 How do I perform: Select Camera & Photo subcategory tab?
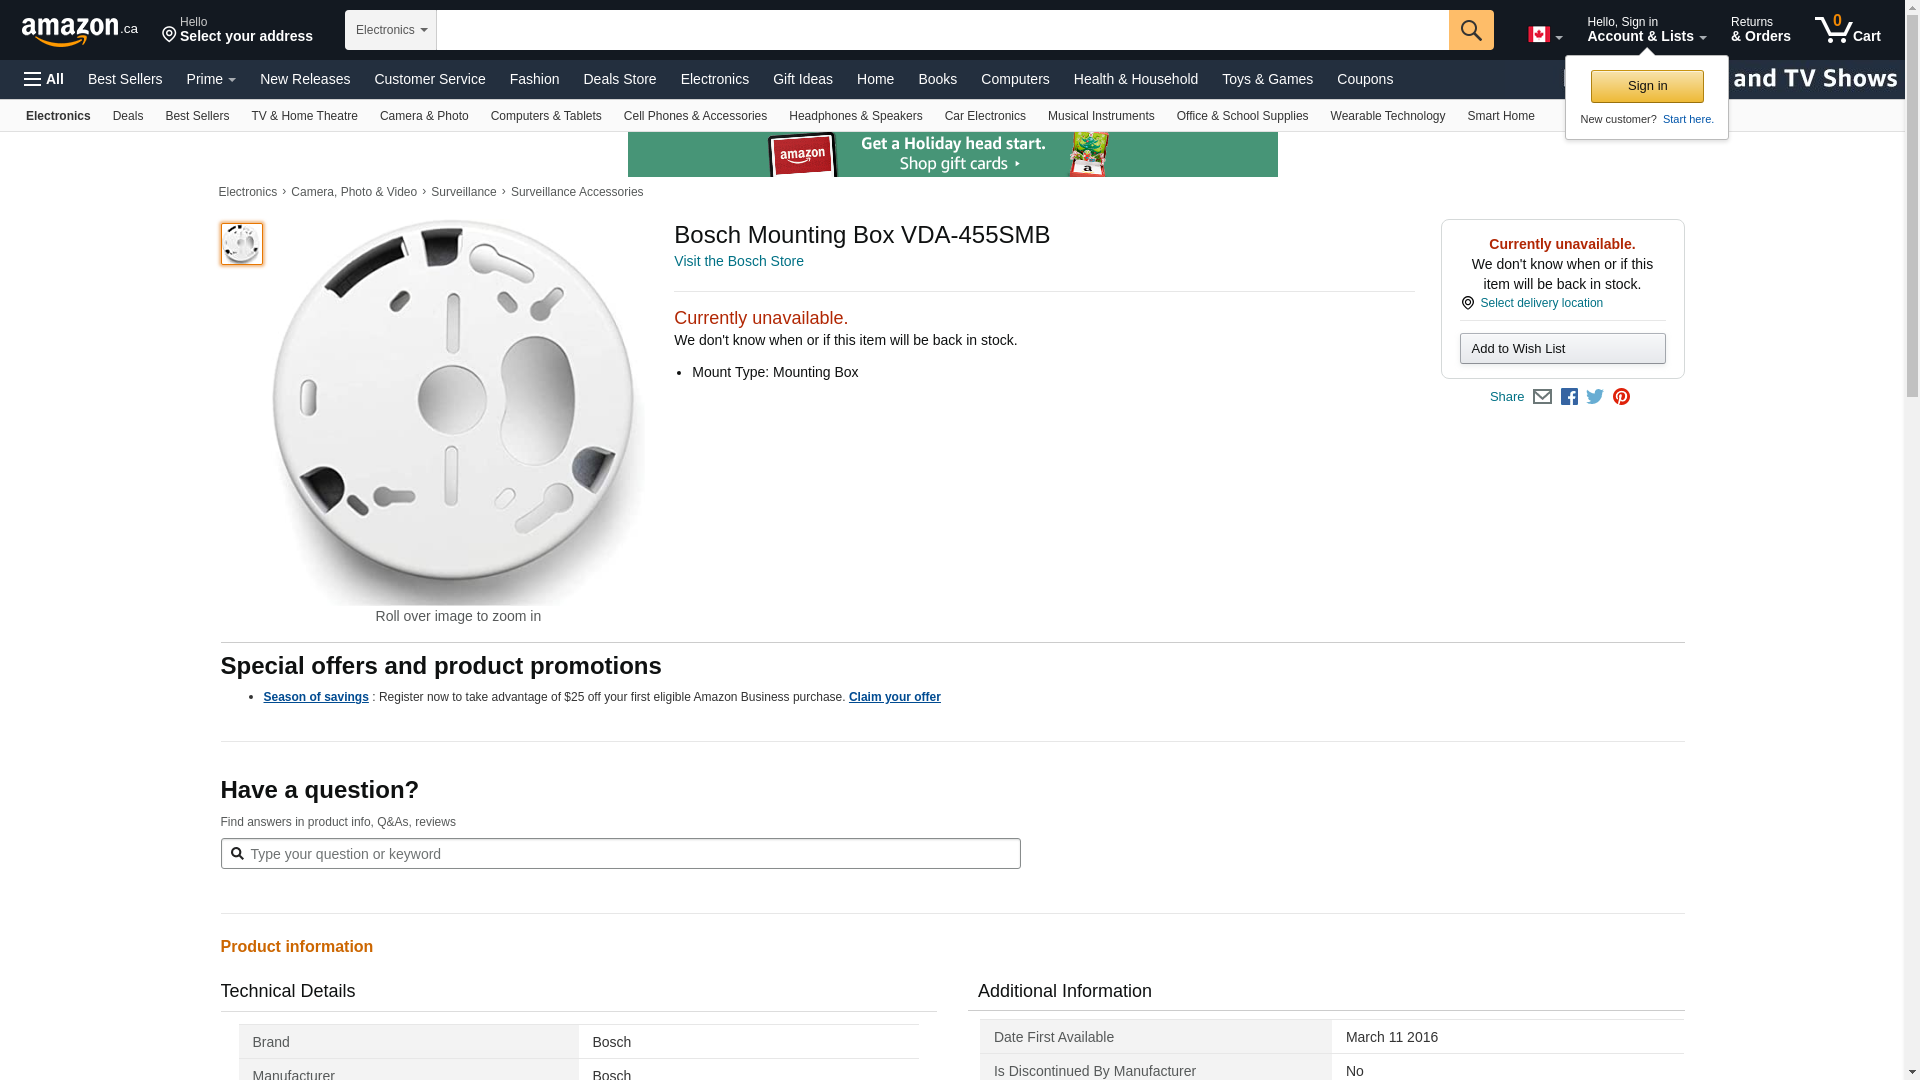[424, 116]
